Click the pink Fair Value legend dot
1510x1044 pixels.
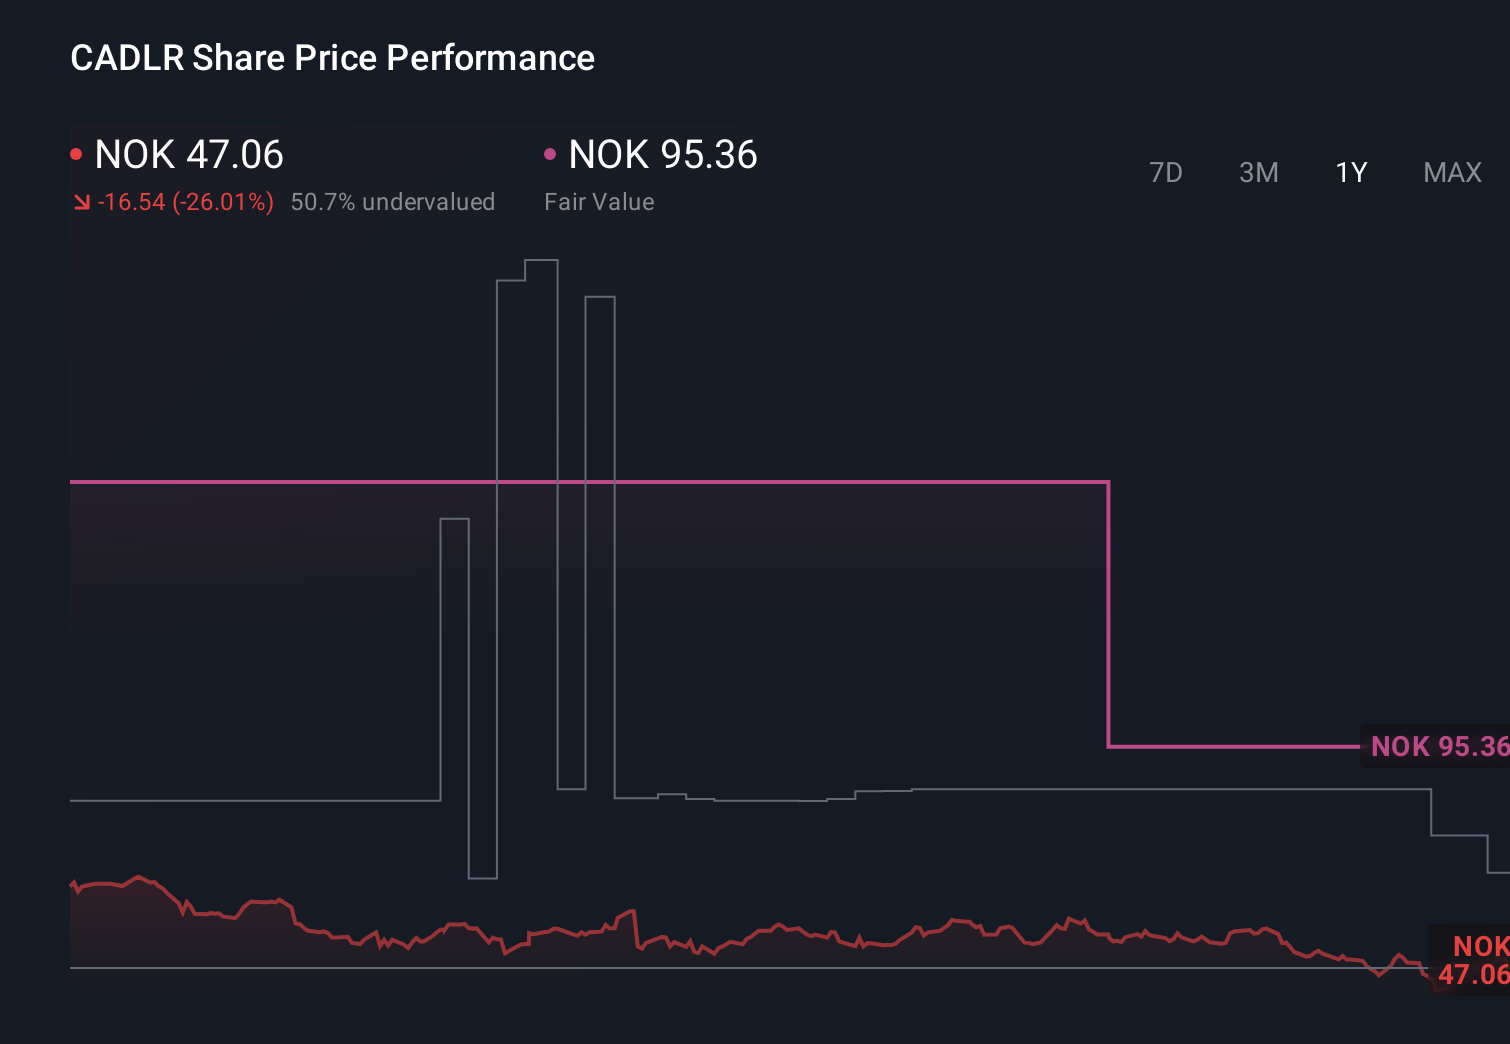click(550, 153)
